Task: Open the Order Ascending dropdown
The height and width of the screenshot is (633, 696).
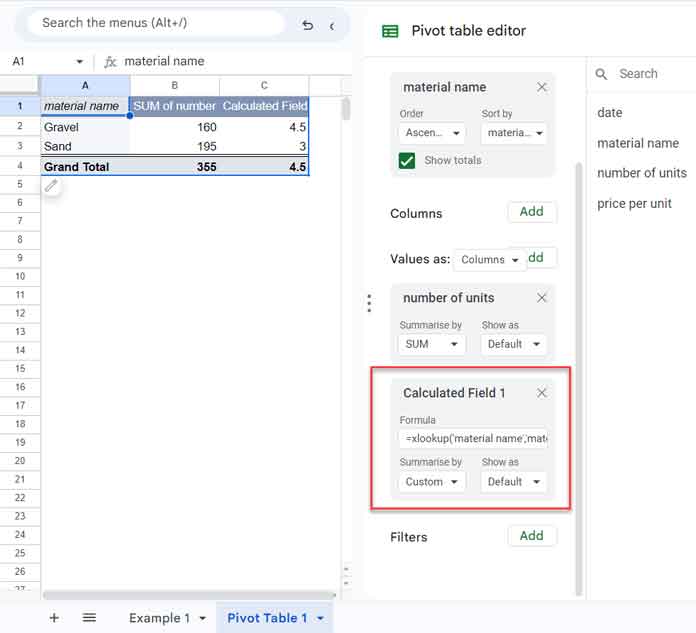Action: coord(432,133)
